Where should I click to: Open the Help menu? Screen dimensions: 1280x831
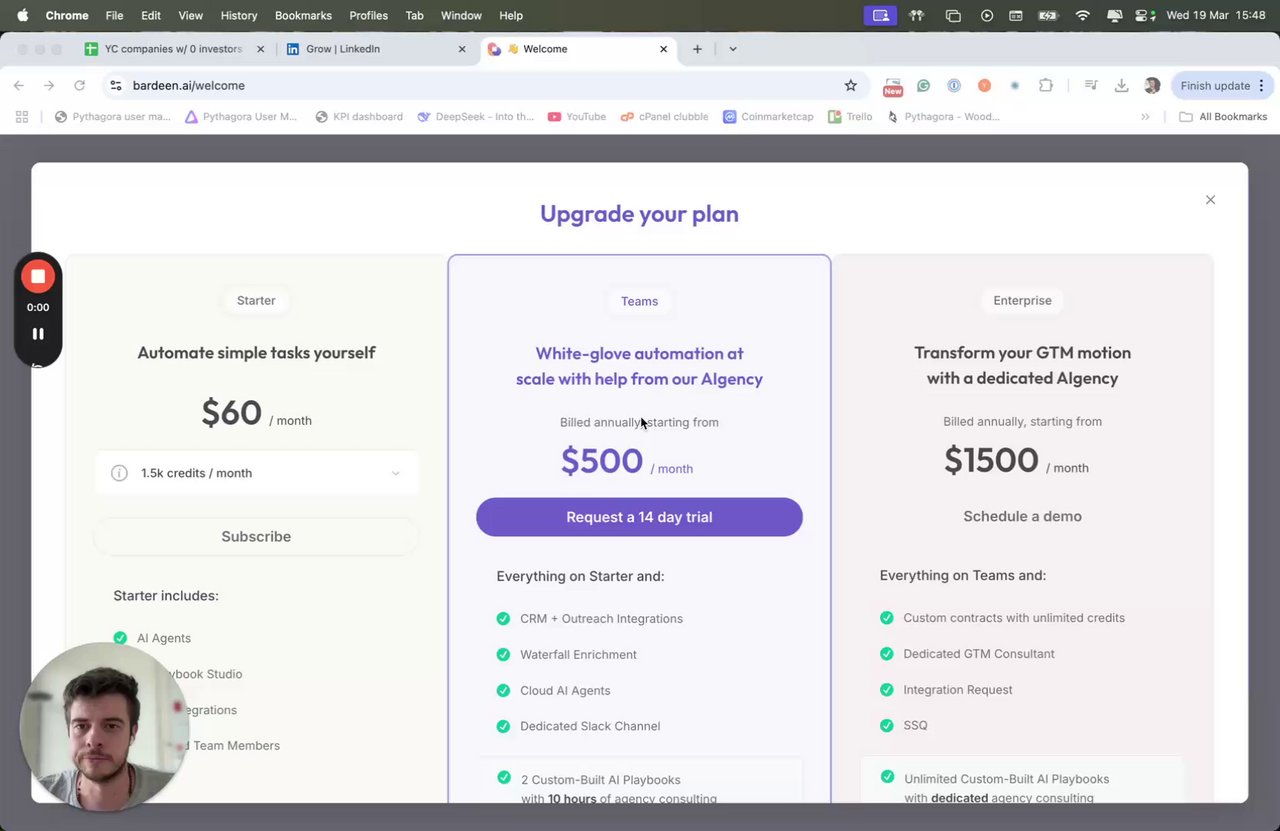click(x=511, y=15)
